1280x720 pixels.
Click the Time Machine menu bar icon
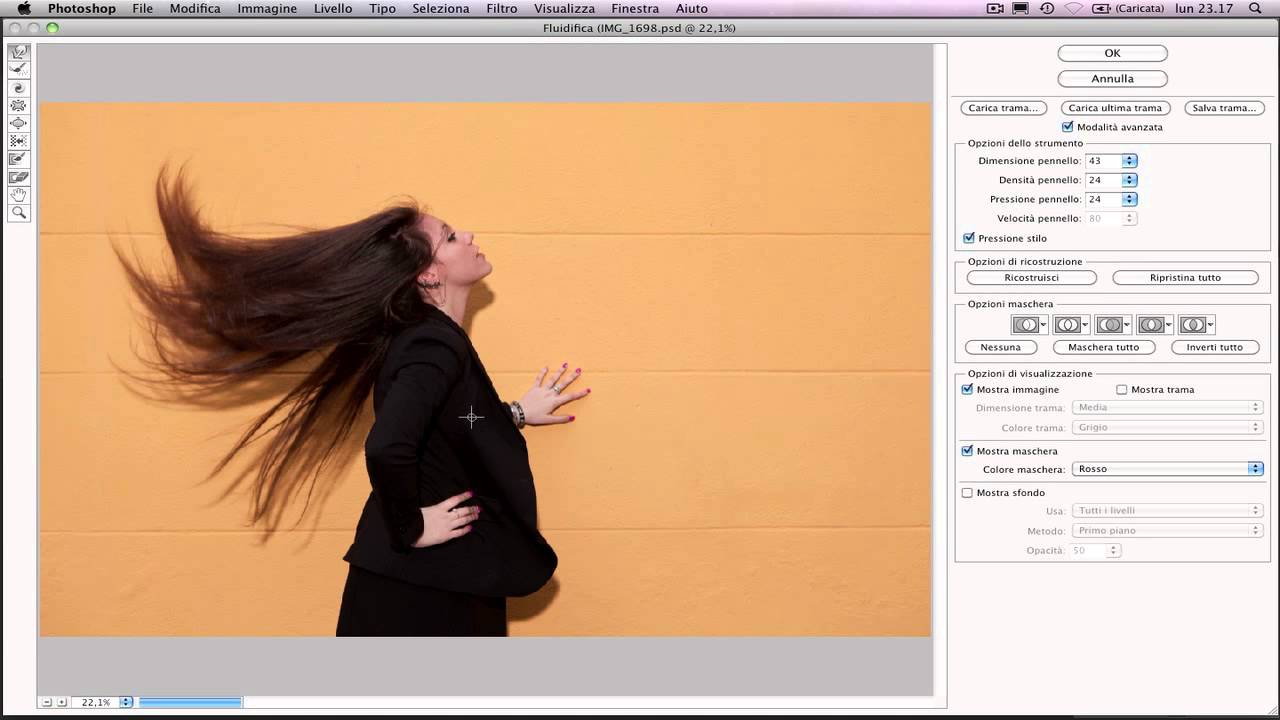[1047, 8]
